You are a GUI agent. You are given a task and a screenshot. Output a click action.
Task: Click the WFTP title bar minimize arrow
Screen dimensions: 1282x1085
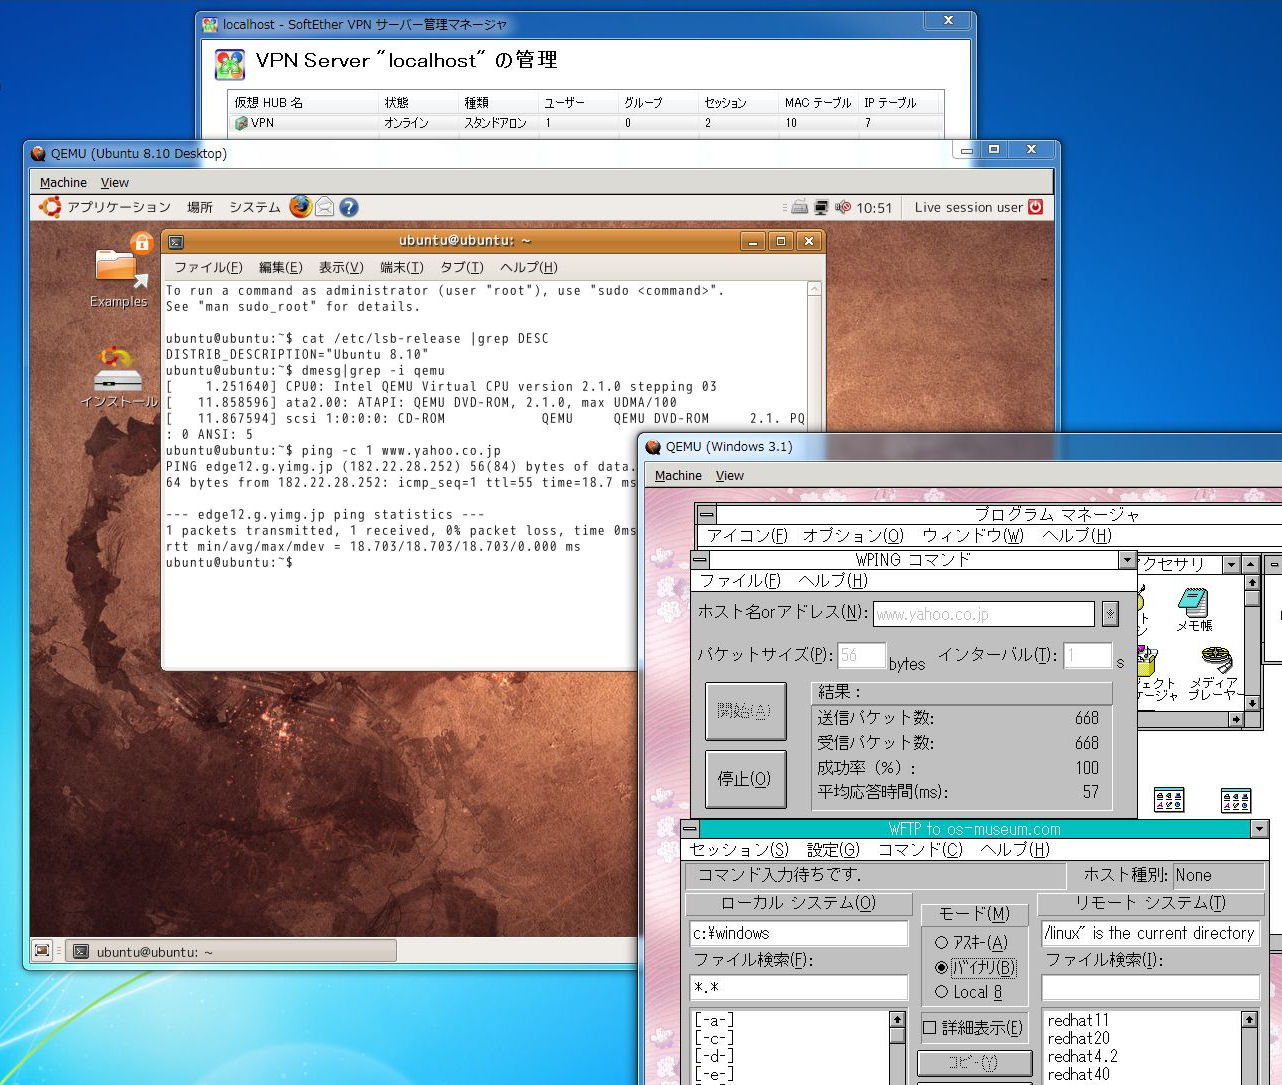point(1260,829)
